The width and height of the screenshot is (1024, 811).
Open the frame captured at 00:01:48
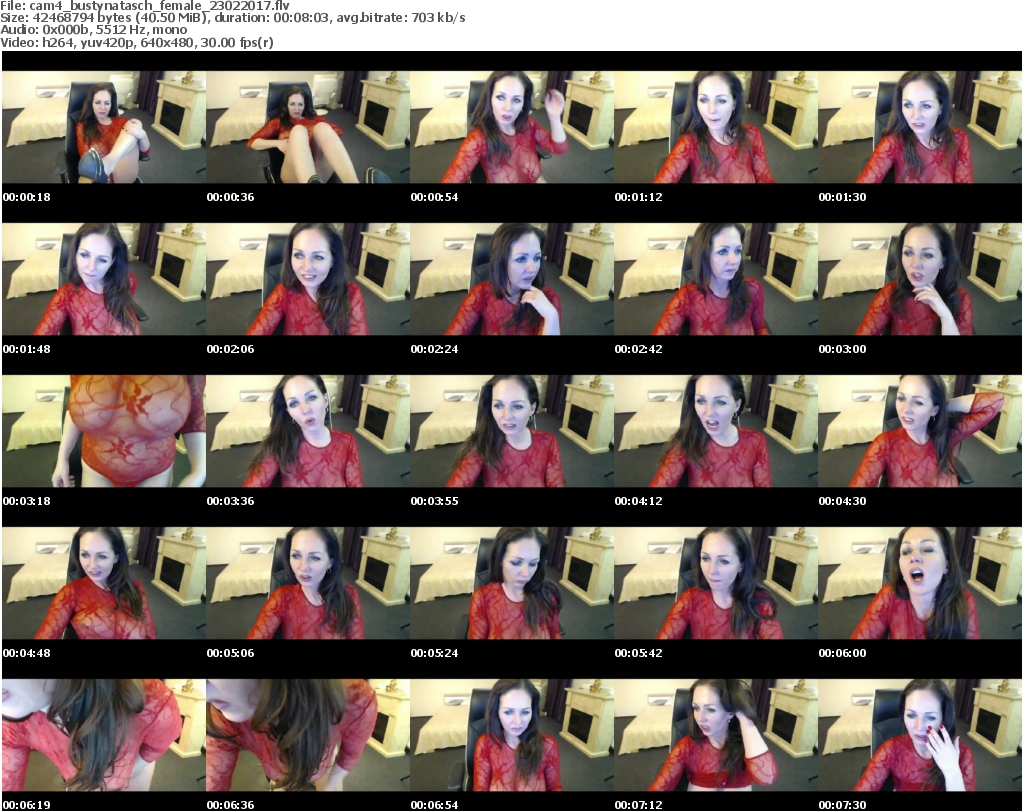pyautogui.click(x=104, y=279)
